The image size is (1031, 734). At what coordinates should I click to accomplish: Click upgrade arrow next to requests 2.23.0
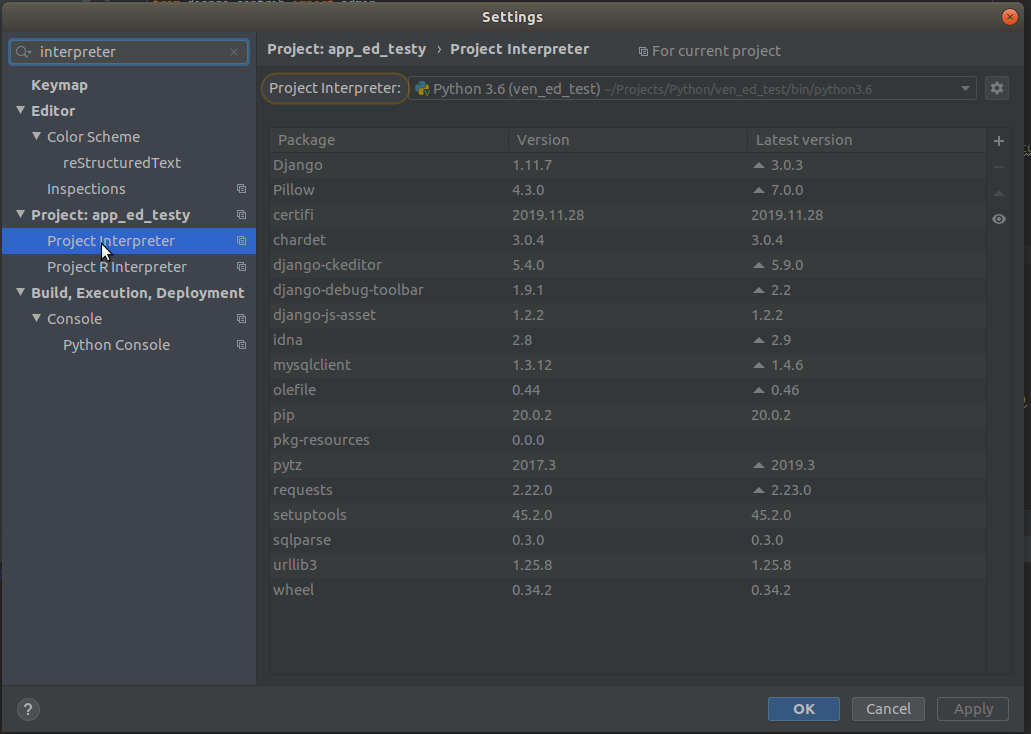759,490
